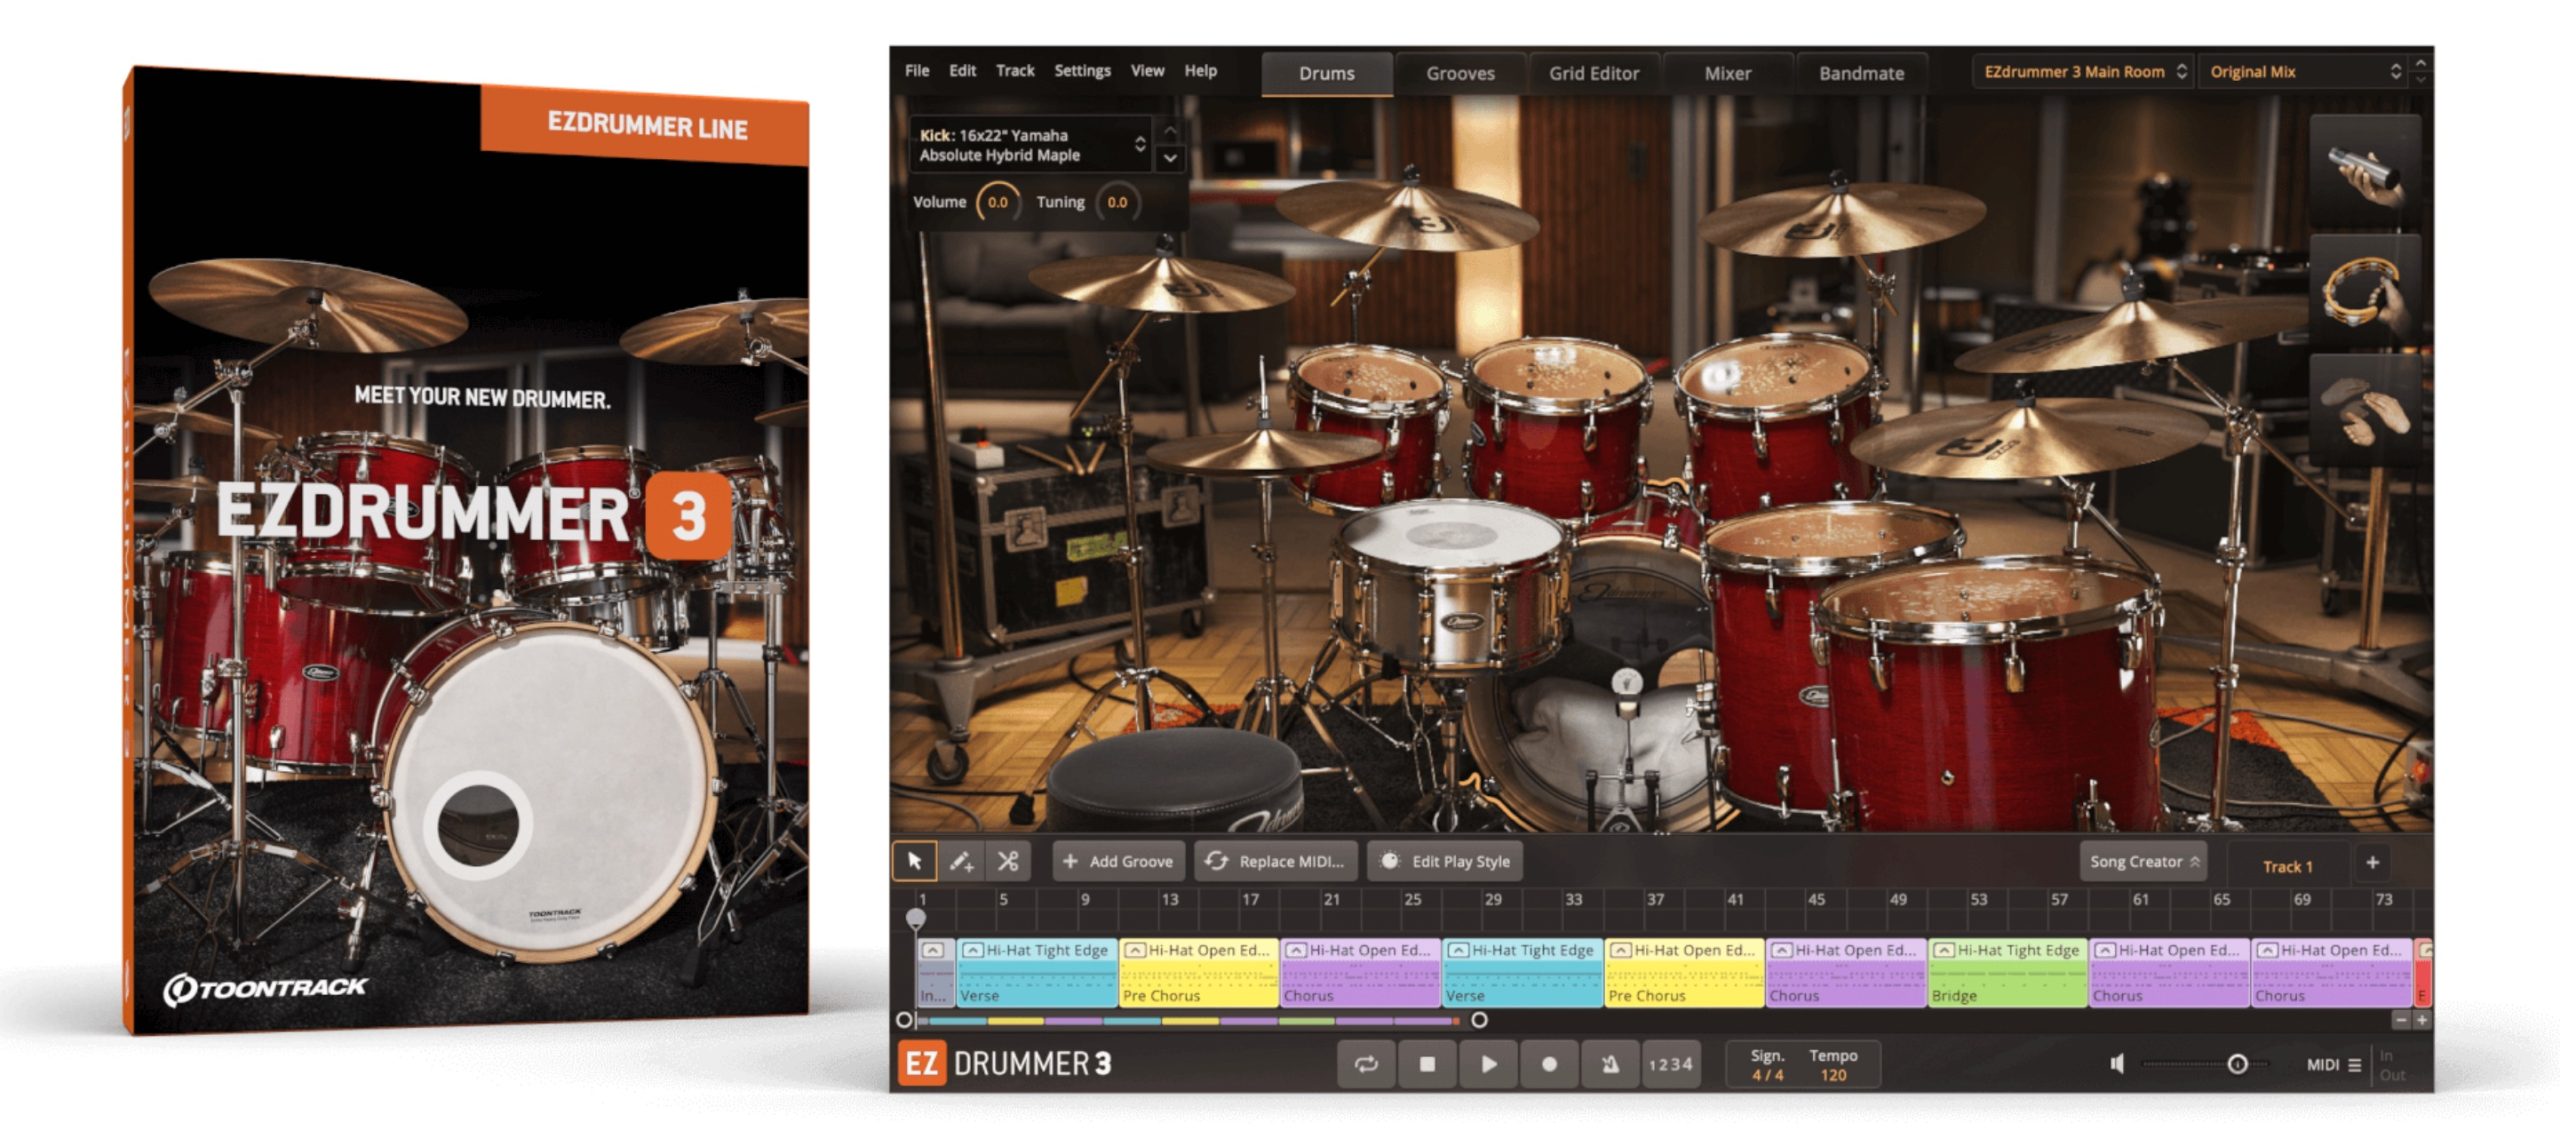
Task: Open the Settings menu
Action: pos(1082,70)
